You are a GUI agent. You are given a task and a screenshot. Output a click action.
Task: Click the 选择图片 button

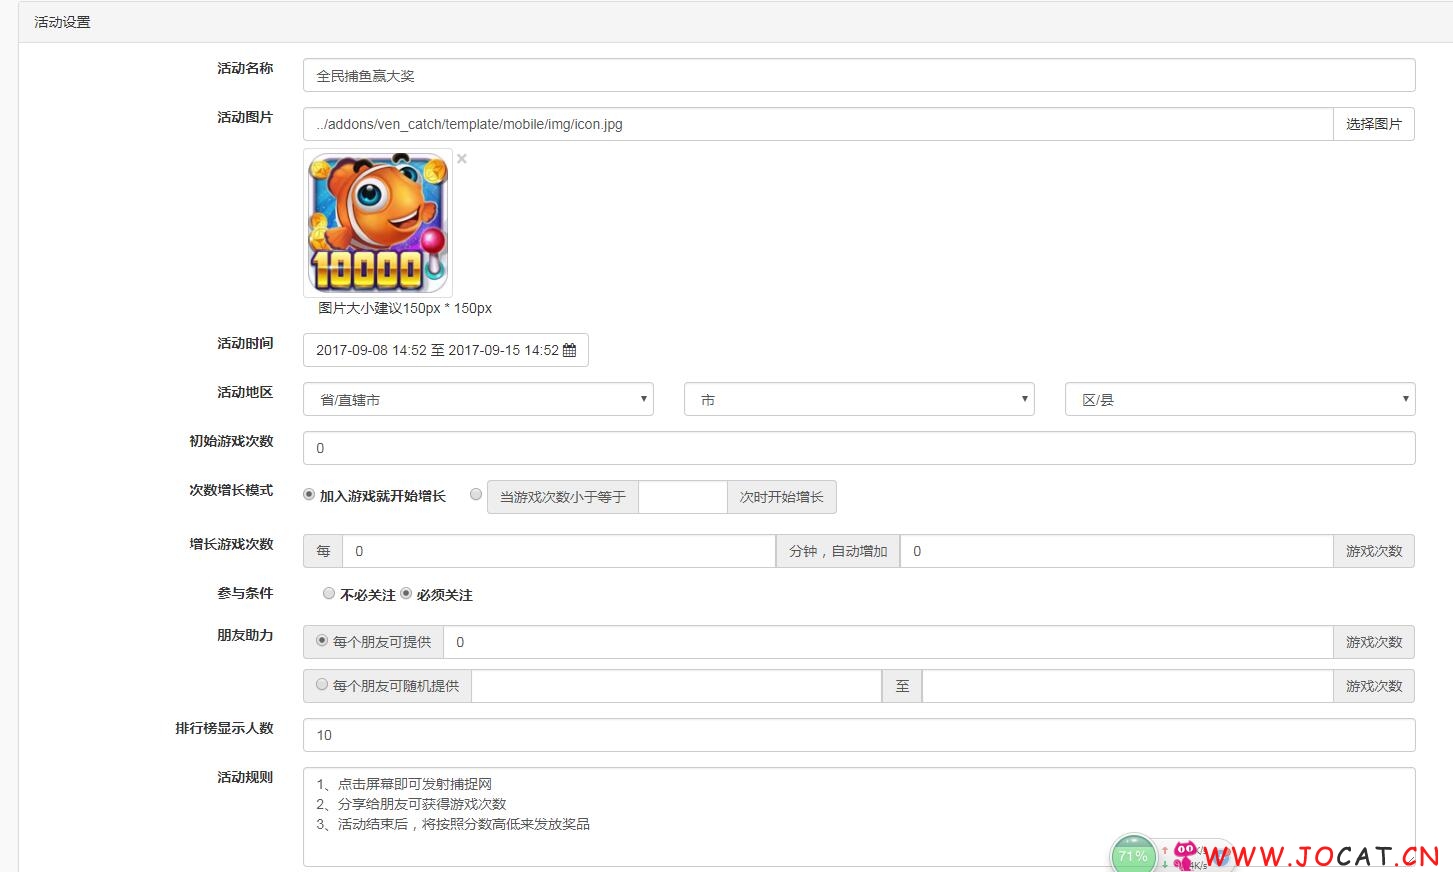[x=1374, y=124]
